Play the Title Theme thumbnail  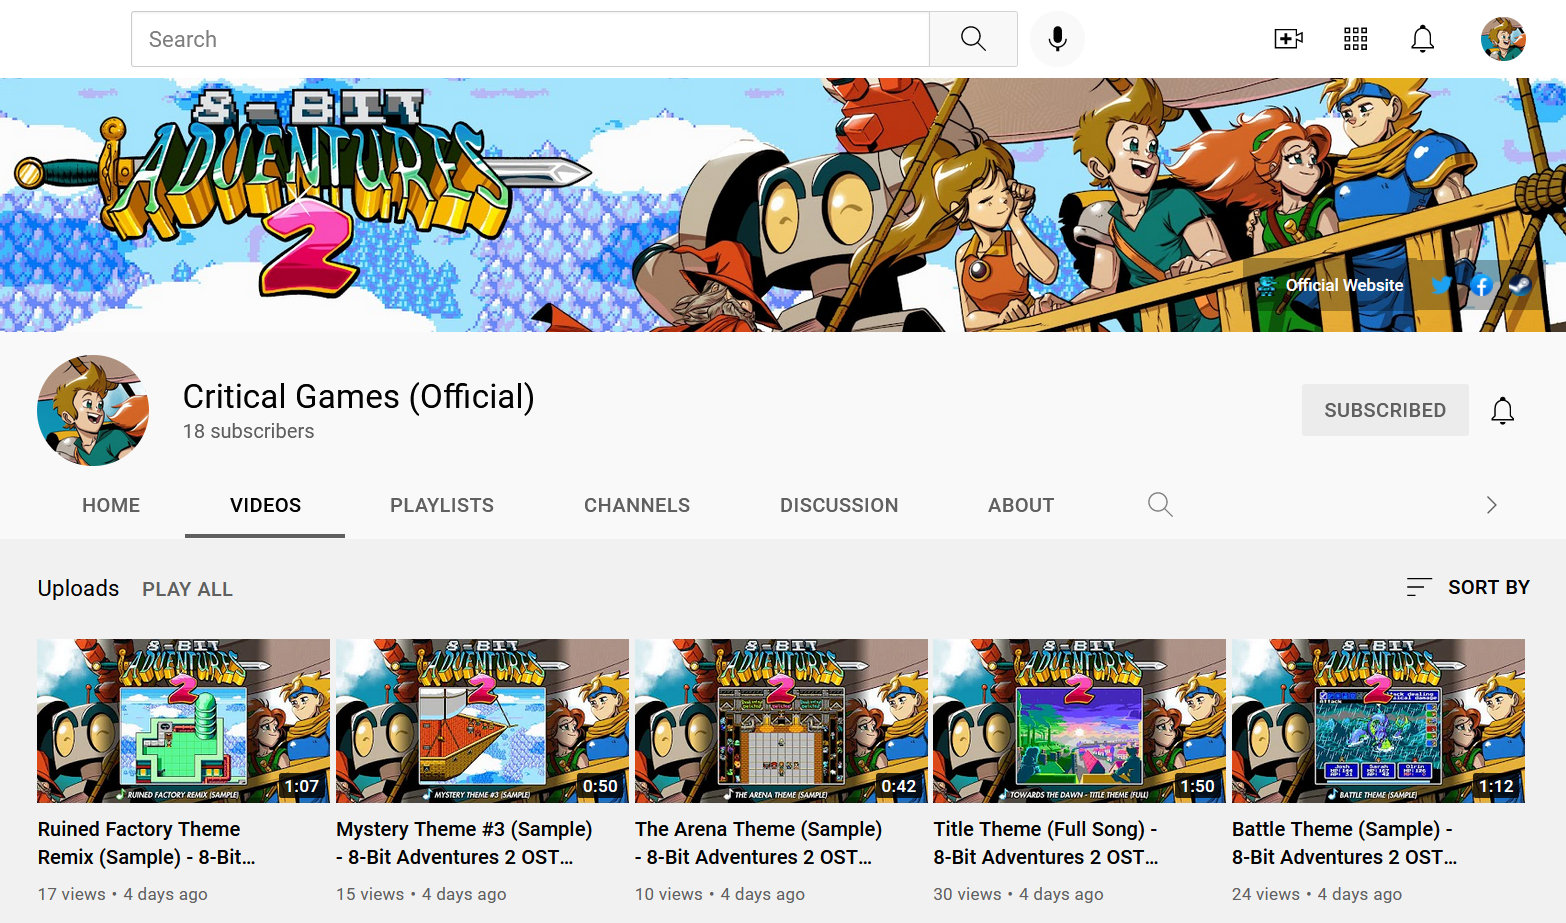[1079, 720]
